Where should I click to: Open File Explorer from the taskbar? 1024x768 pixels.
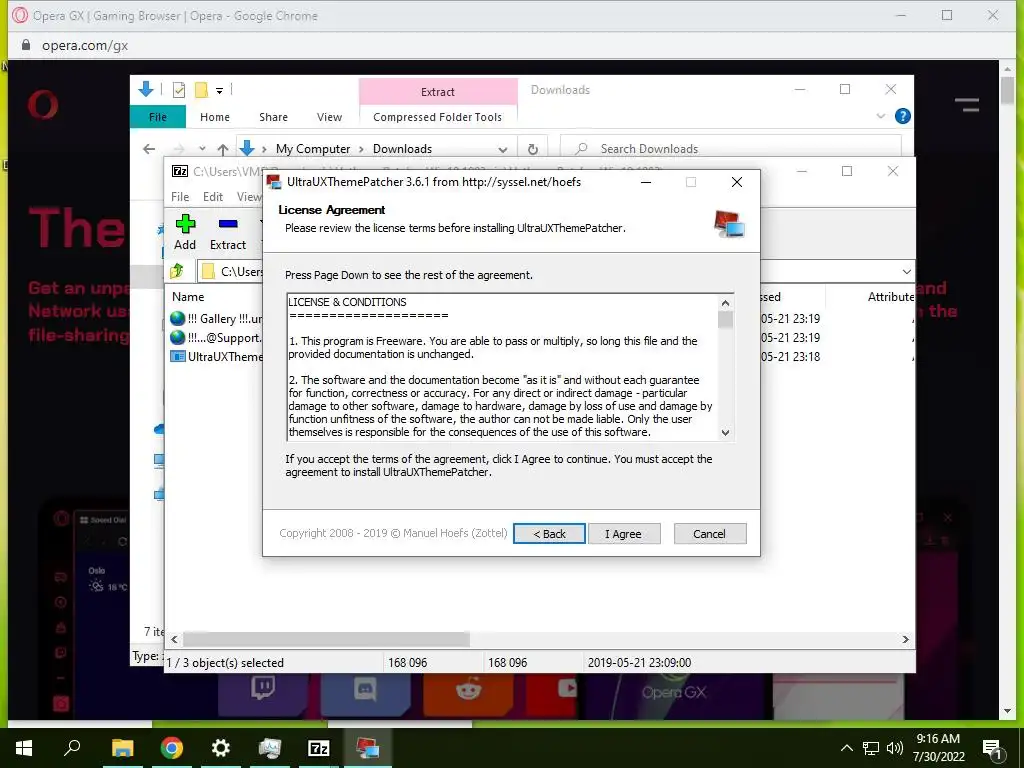(x=122, y=748)
